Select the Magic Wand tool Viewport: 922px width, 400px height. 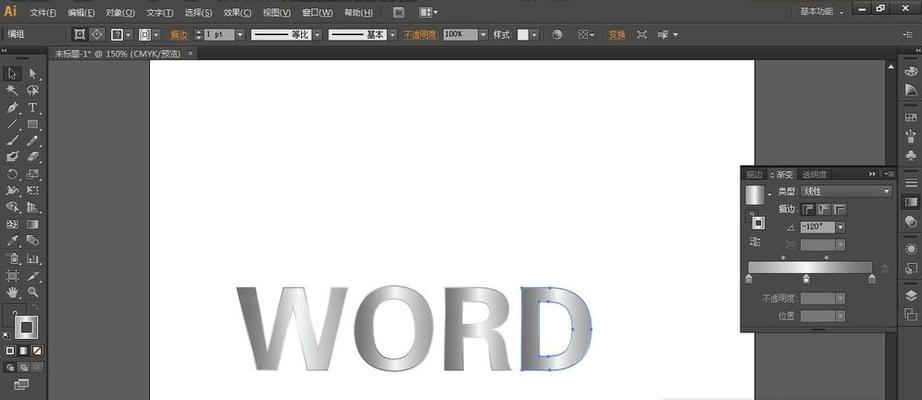point(13,90)
